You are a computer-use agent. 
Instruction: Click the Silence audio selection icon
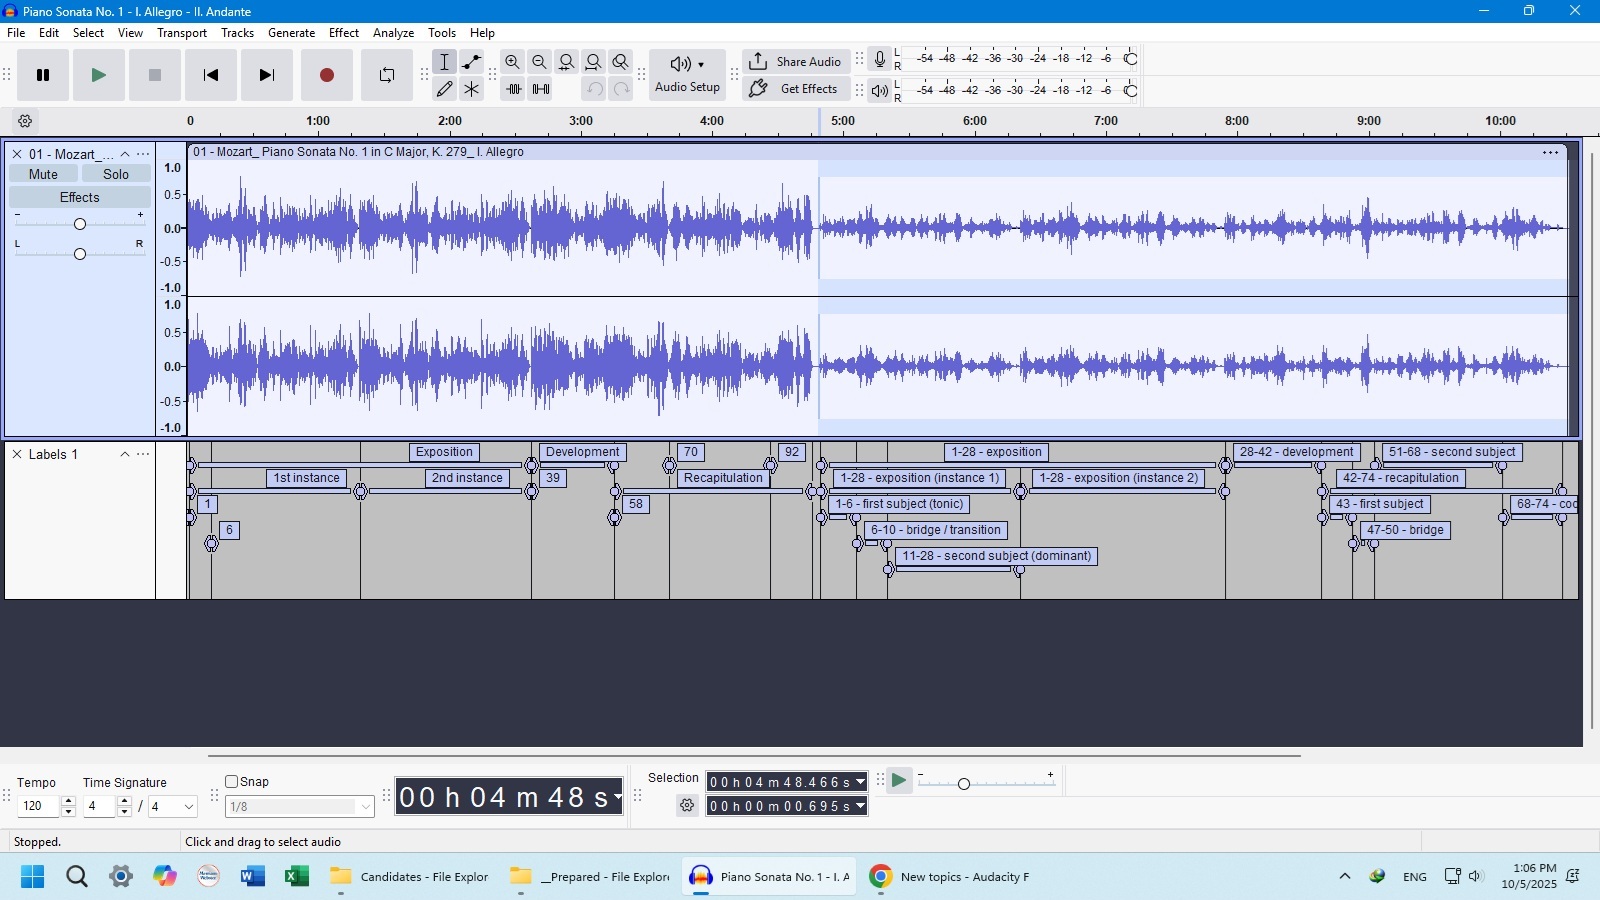(x=541, y=89)
